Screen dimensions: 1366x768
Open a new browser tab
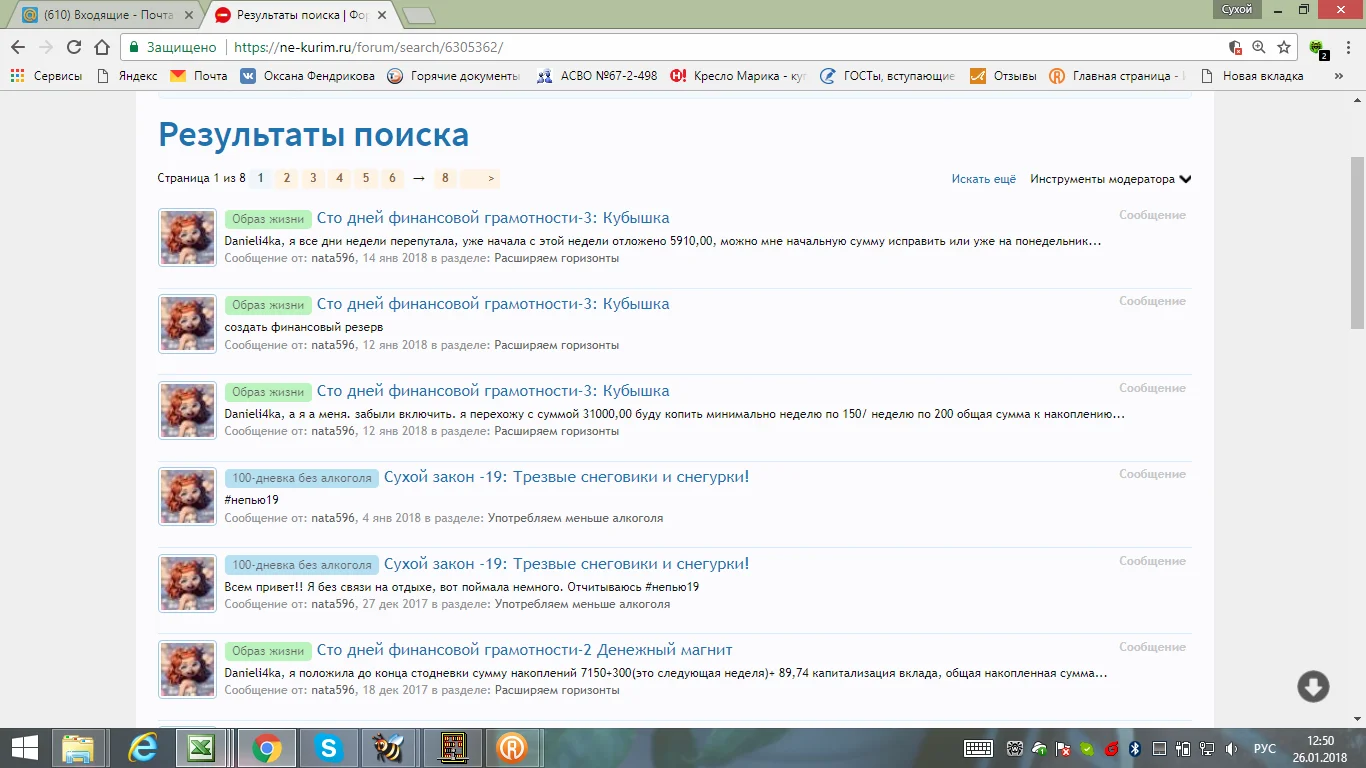click(x=419, y=15)
